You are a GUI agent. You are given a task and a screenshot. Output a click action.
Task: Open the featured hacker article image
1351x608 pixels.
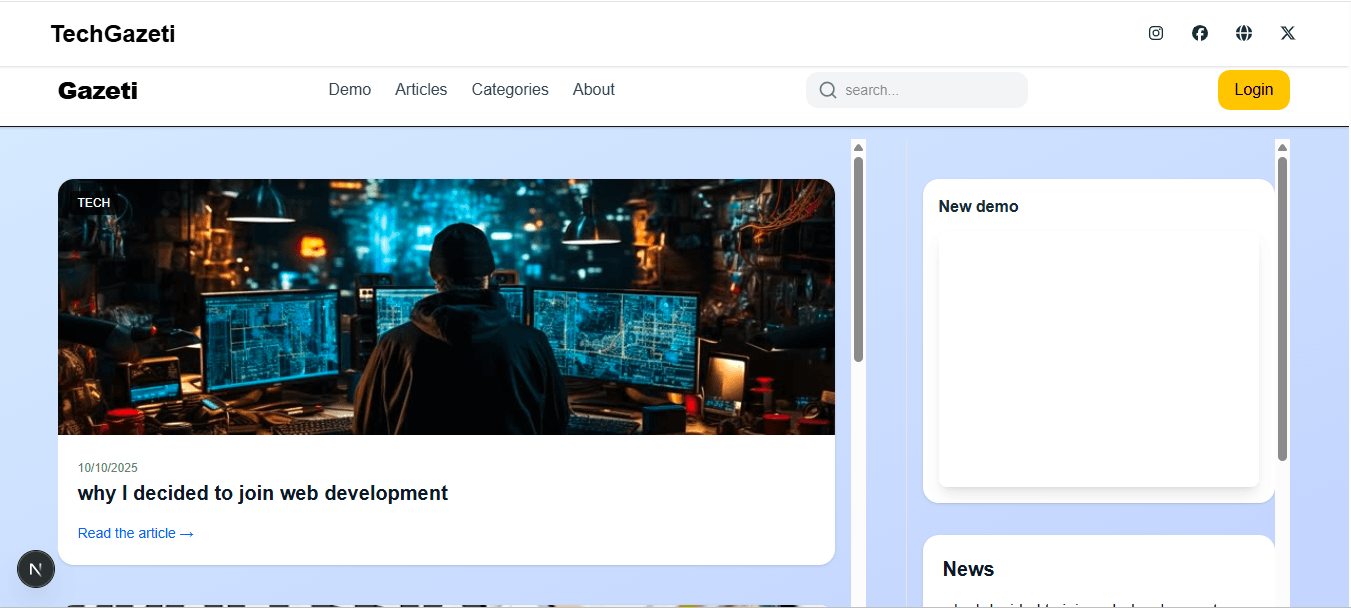(446, 306)
